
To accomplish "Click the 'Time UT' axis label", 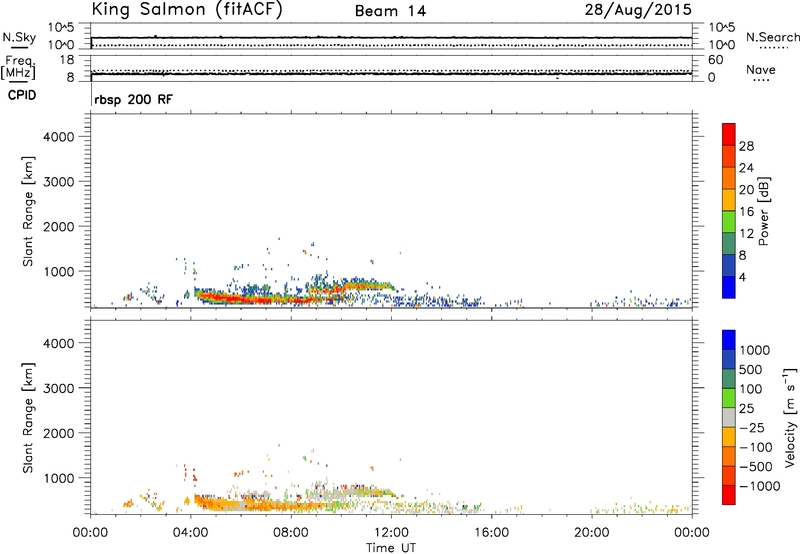I will (x=391, y=548).
